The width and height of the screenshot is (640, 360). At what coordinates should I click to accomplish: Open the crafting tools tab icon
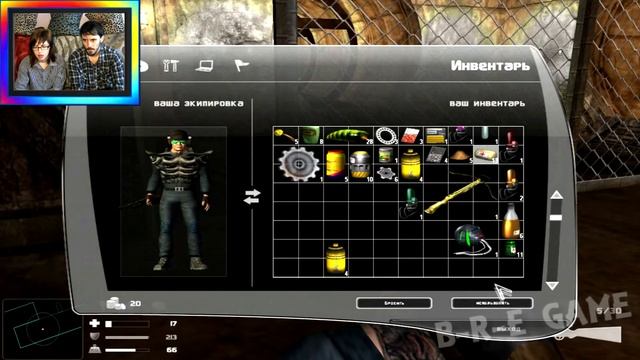click(170, 66)
